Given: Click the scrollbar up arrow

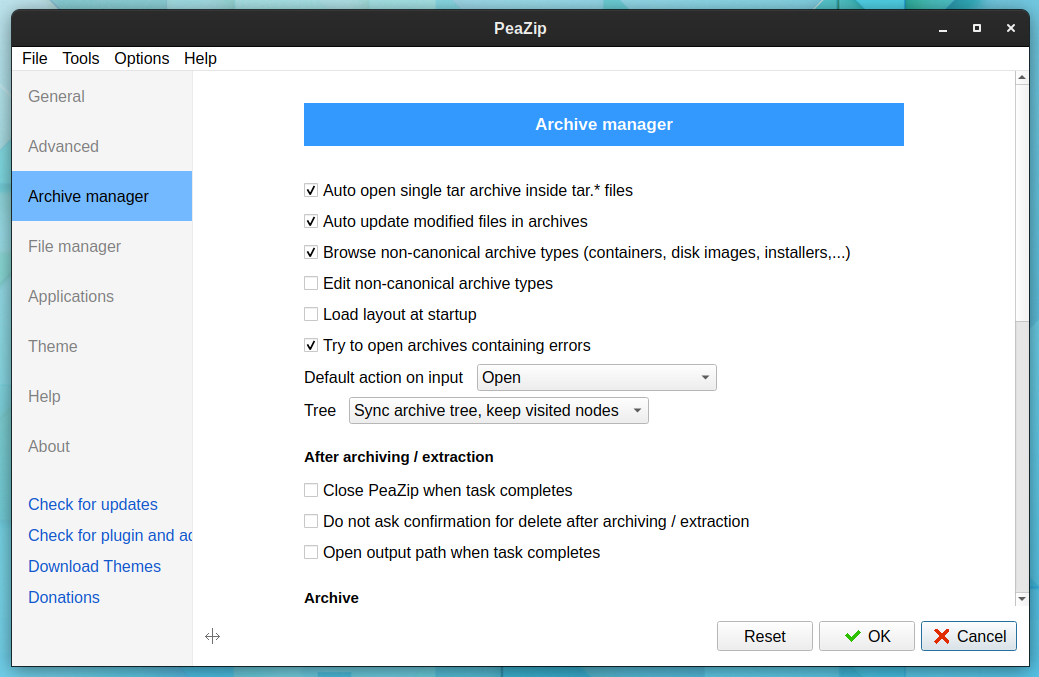Looking at the screenshot, I should (1022, 78).
